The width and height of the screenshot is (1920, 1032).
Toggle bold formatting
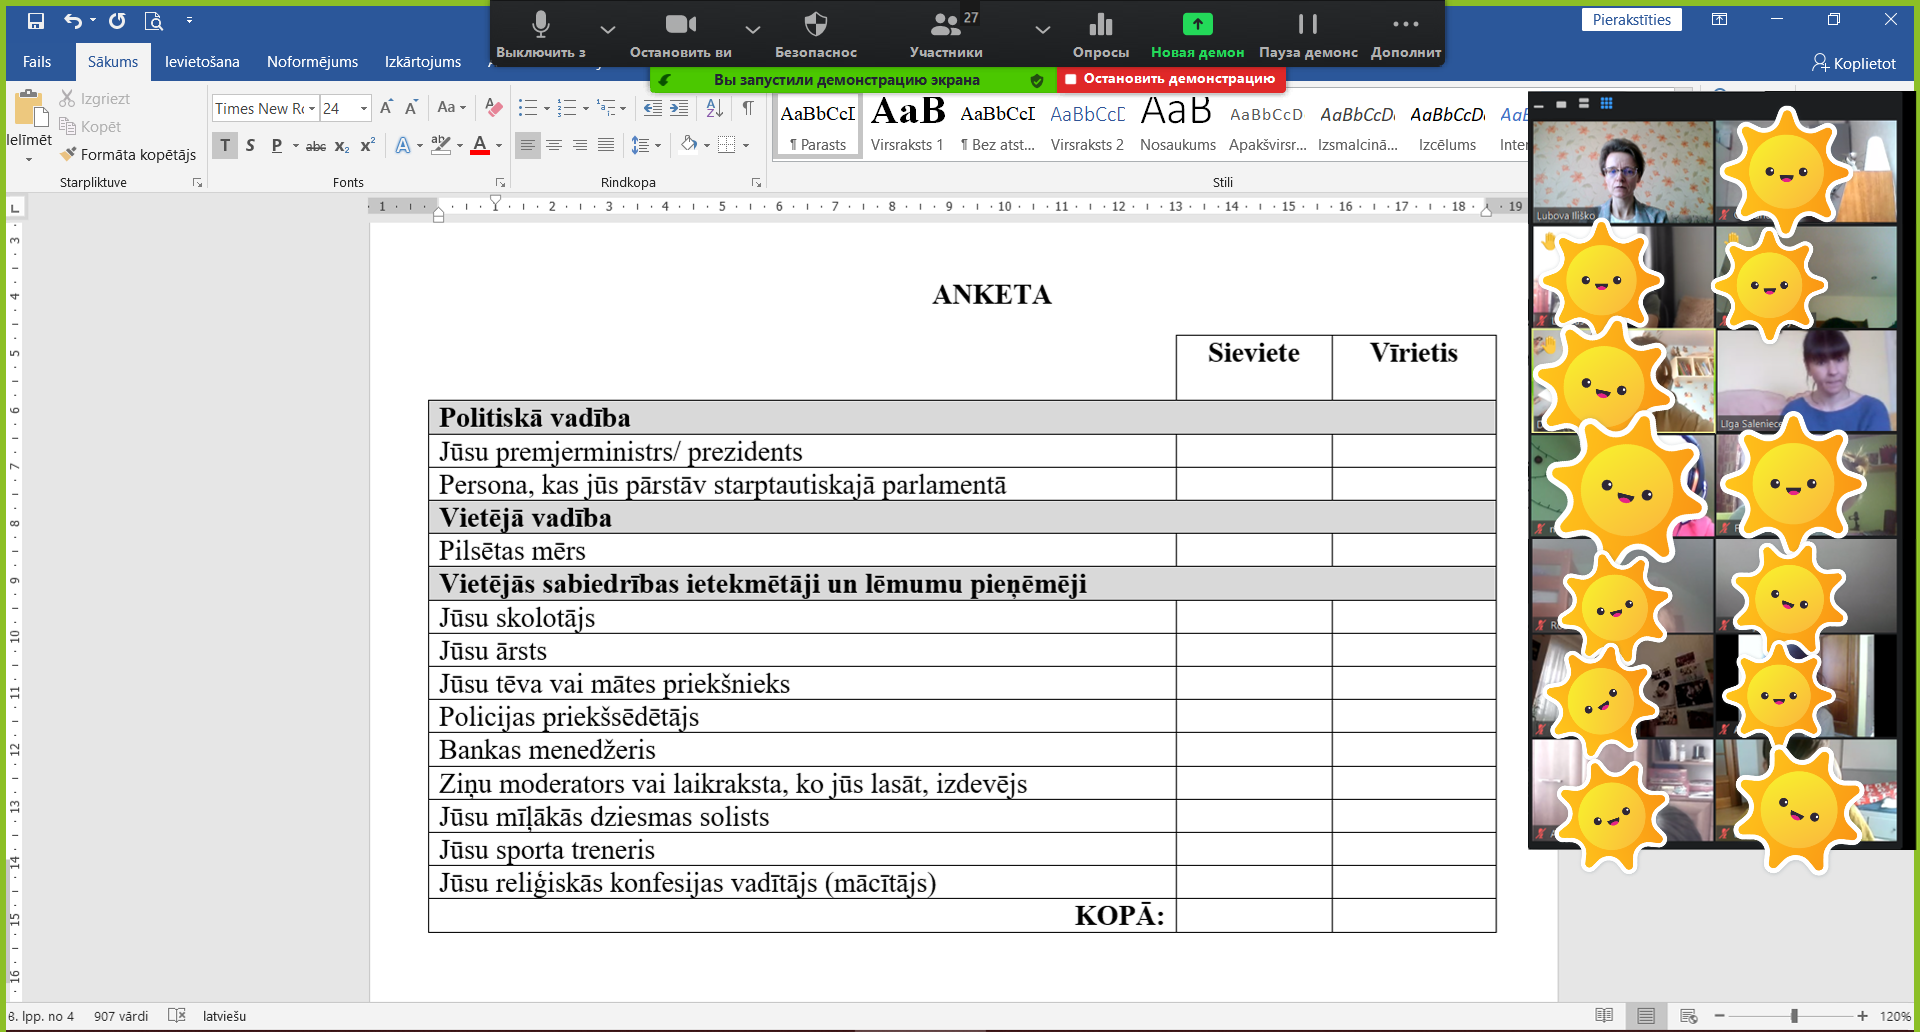(225, 145)
